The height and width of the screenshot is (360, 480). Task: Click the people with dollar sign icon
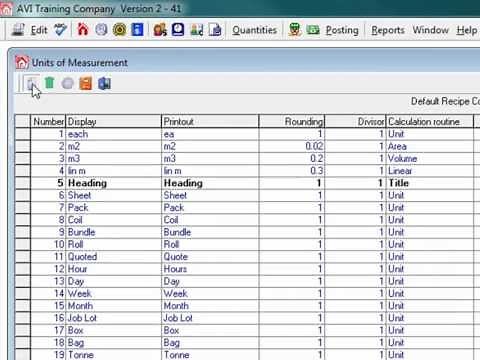160,30
